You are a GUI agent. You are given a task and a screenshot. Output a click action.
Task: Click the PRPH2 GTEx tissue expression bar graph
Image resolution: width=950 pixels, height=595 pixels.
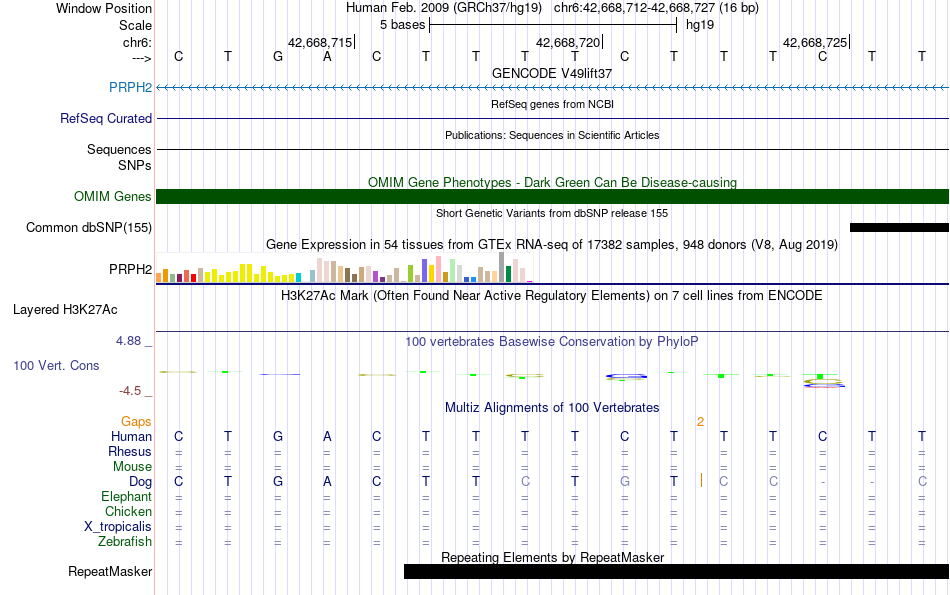click(344, 268)
